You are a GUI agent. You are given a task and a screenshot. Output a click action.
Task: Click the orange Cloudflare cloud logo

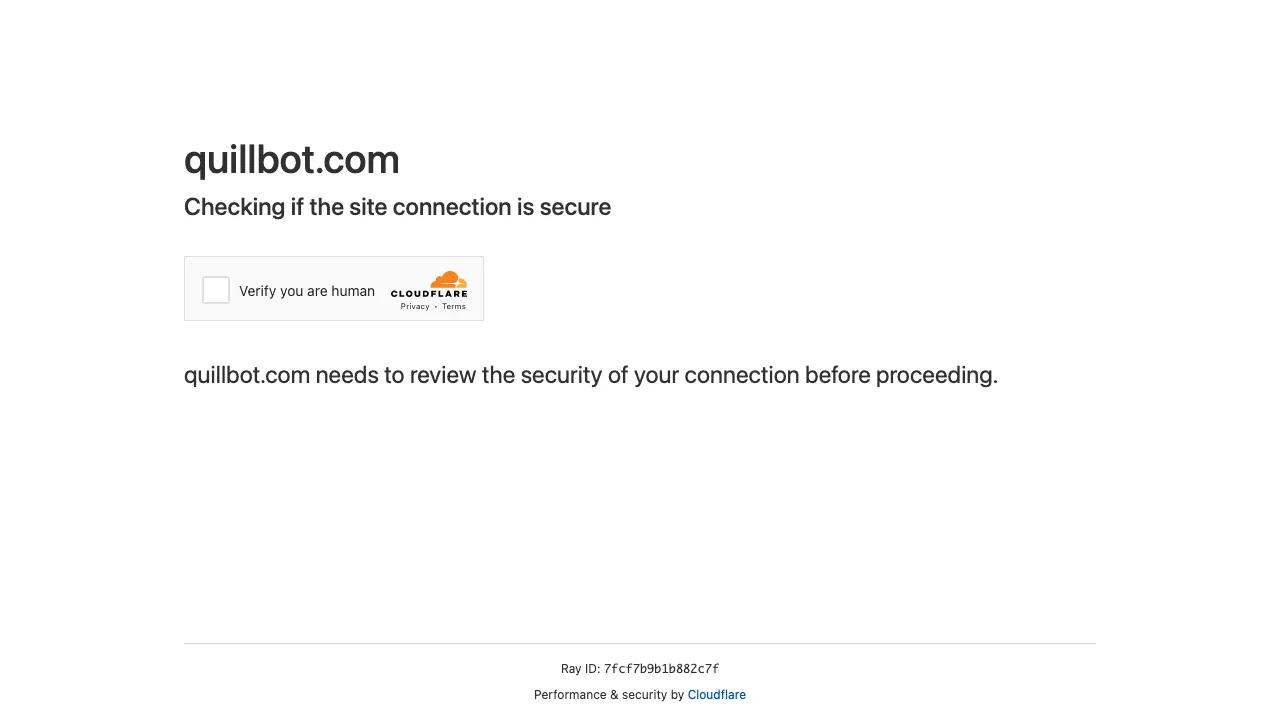point(448,279)
